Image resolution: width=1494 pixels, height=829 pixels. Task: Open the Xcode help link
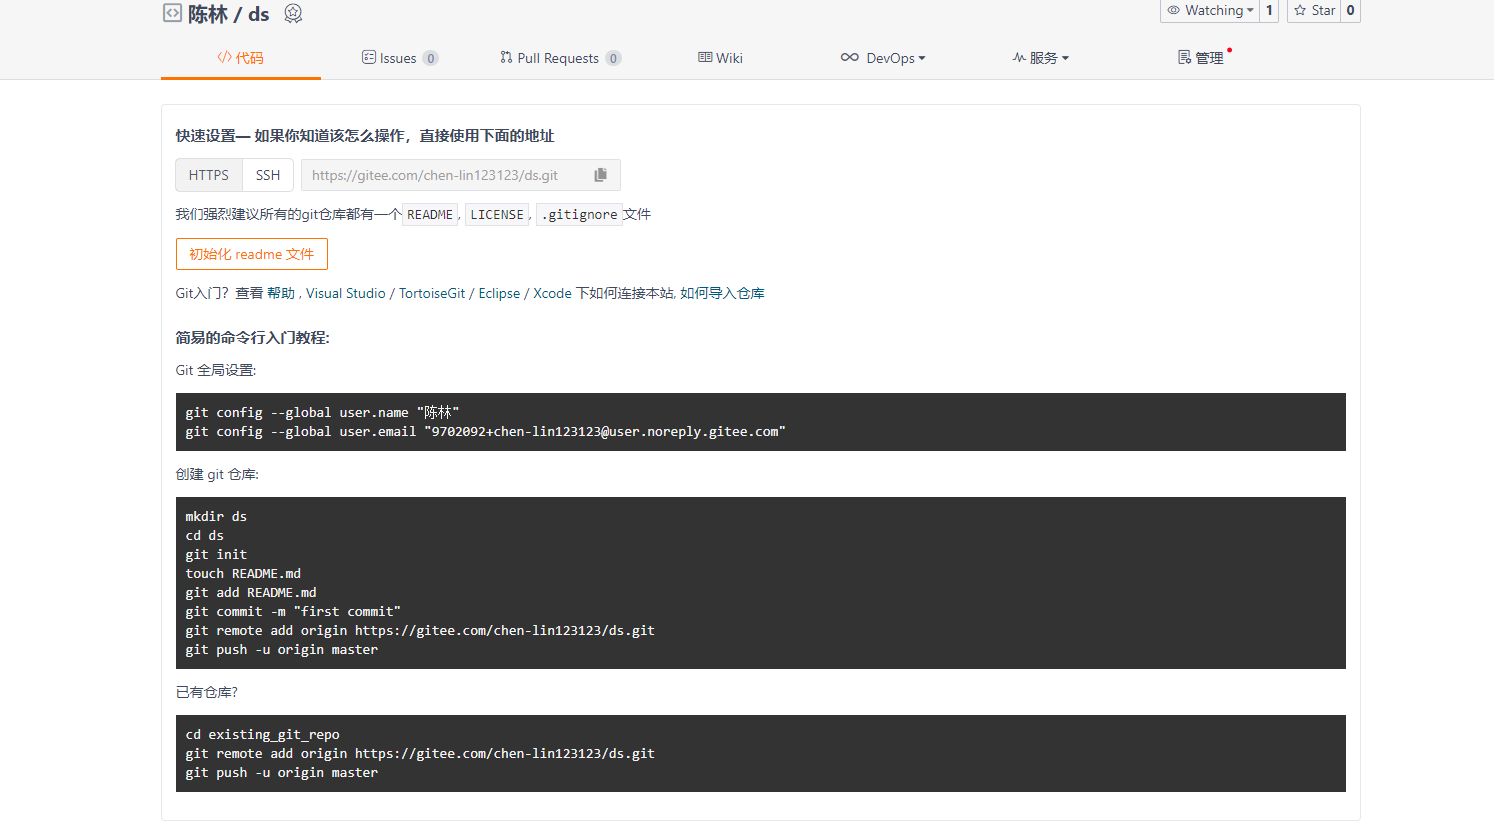coord(552,293)
